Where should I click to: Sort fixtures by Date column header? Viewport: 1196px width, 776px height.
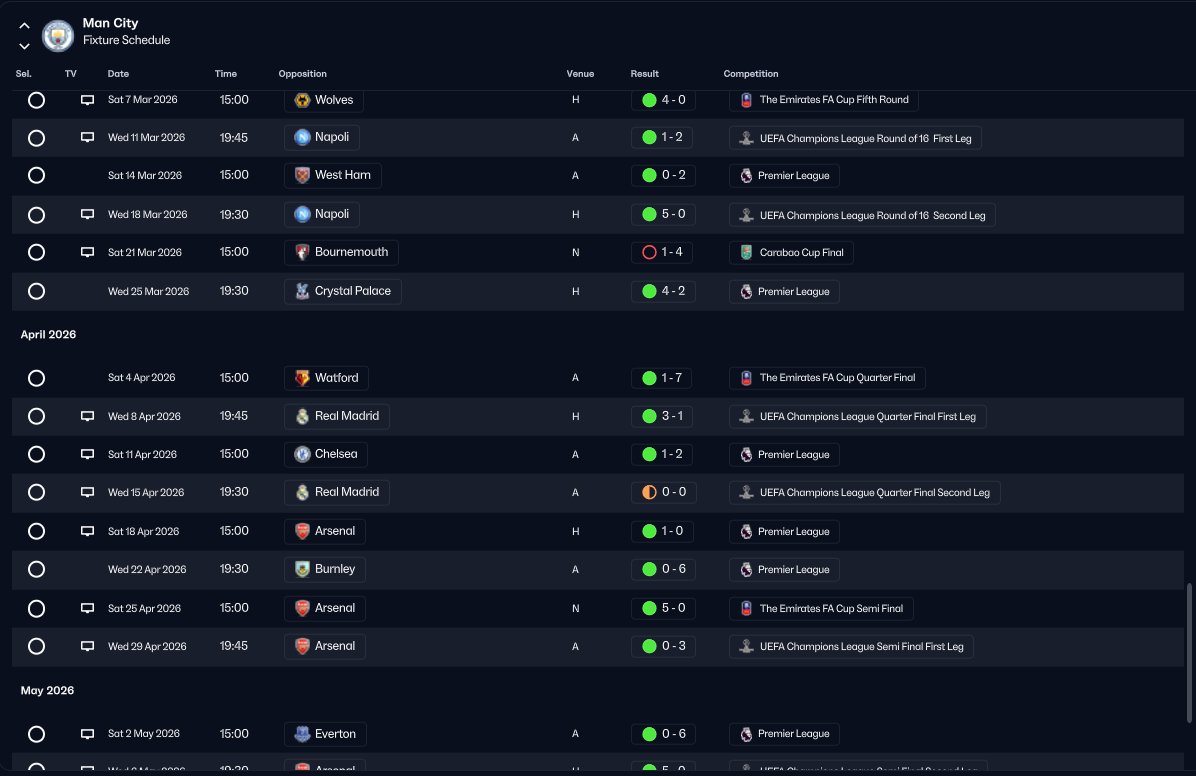pos(118,74)
